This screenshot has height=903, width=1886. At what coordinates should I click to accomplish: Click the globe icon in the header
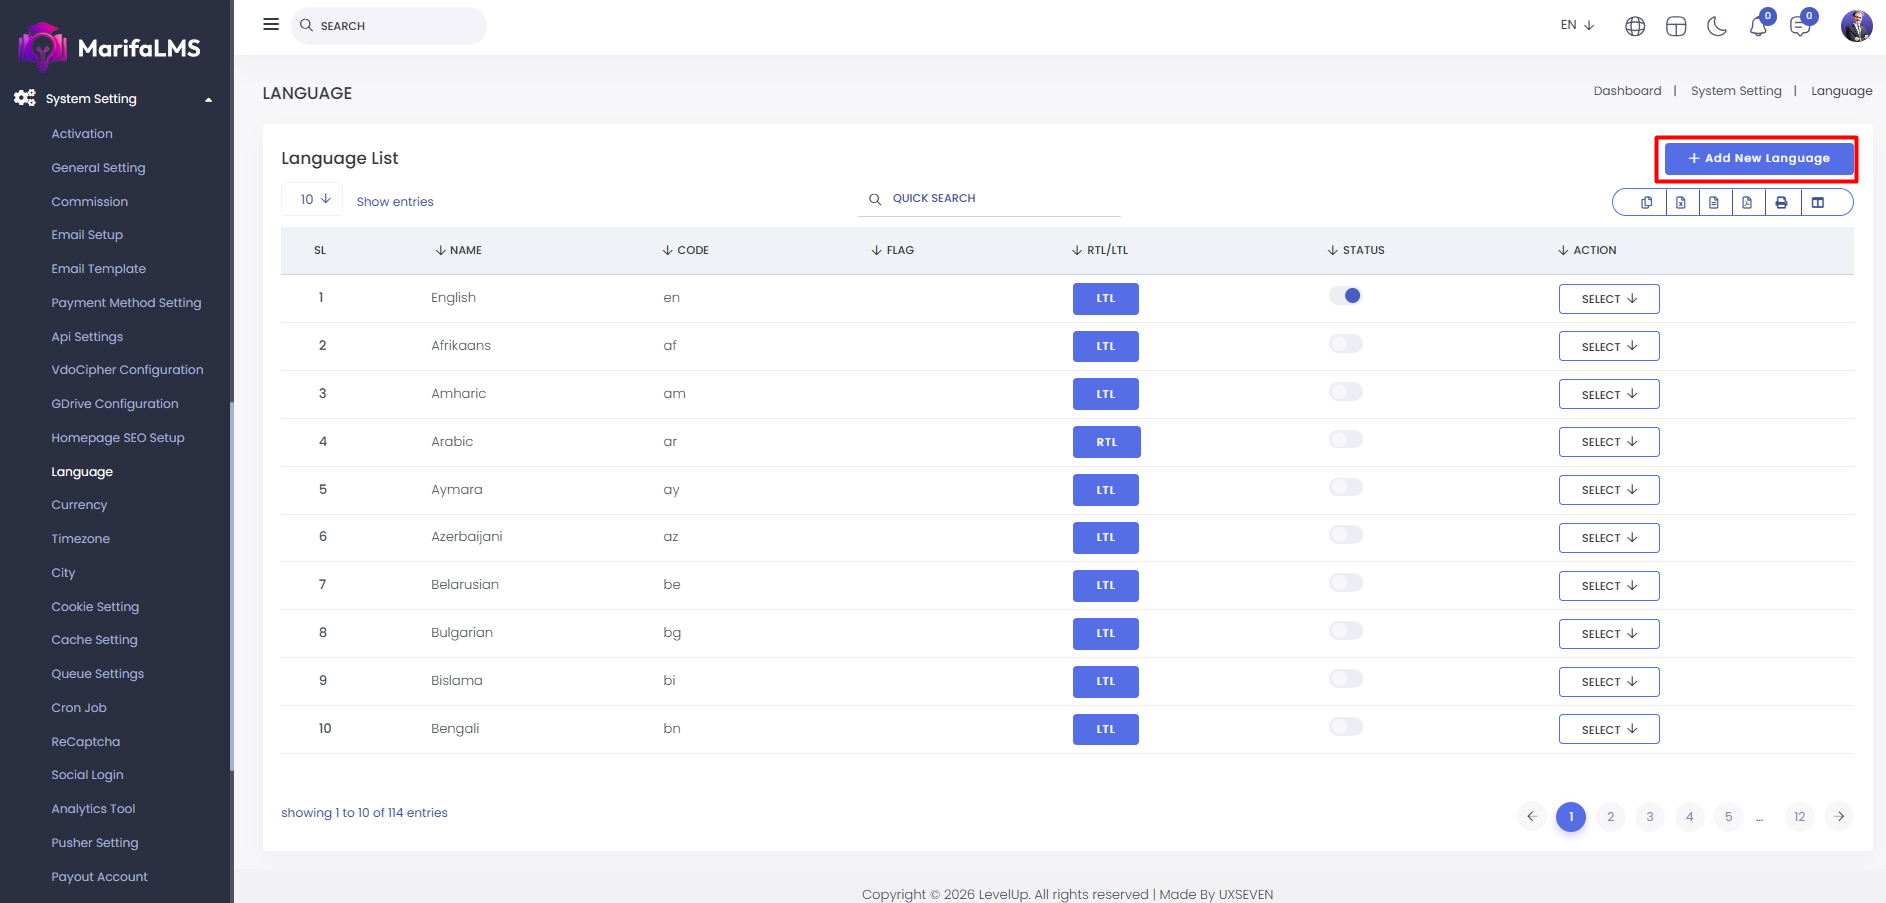coord(1635,27)
